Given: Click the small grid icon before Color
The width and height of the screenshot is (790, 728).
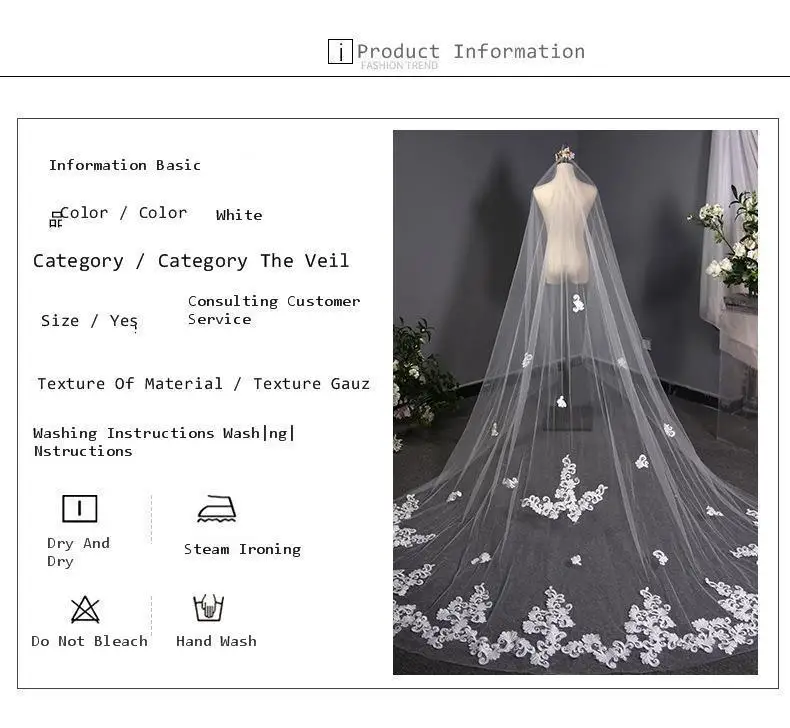Looking at the screenshot, I should [x=55, y=220].
